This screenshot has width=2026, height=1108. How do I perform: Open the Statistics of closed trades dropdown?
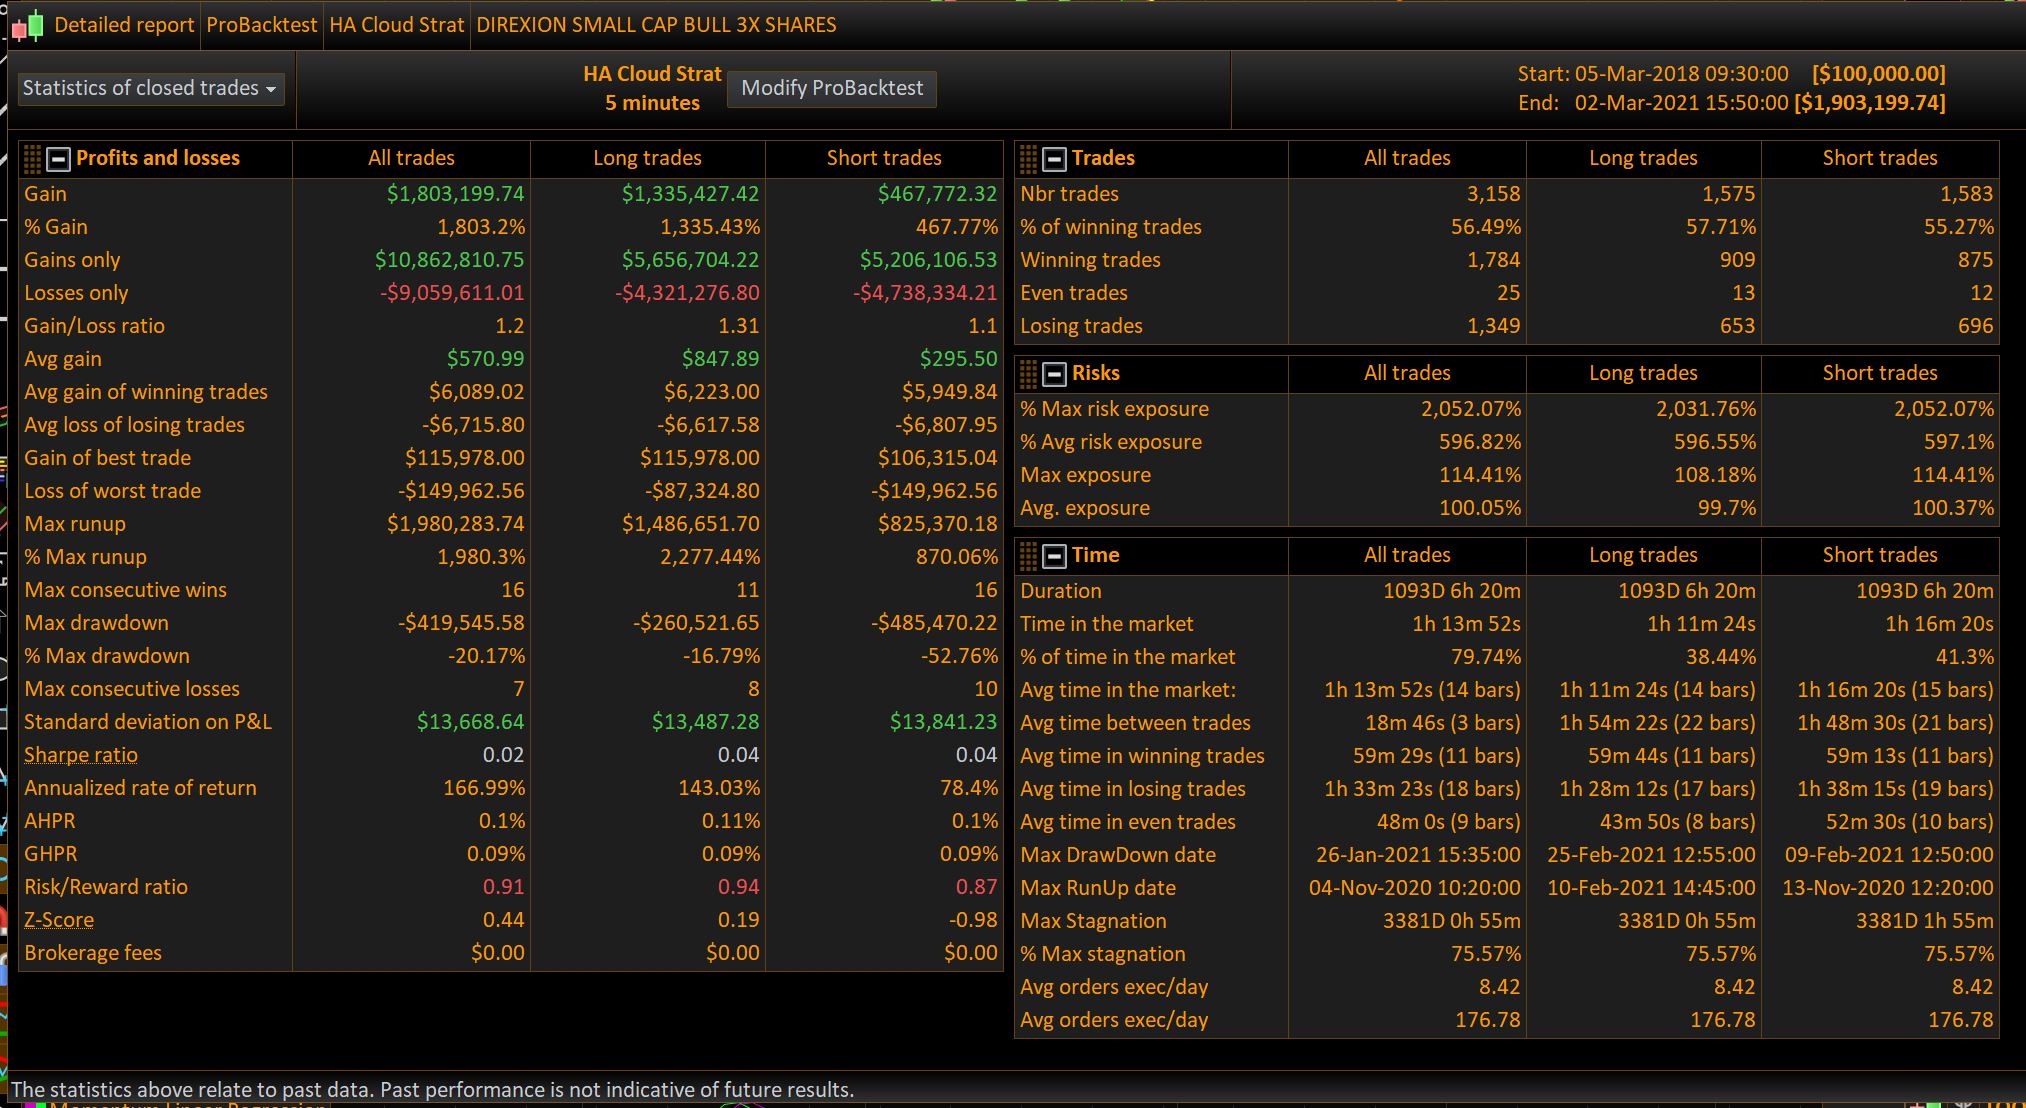[150, 88]
